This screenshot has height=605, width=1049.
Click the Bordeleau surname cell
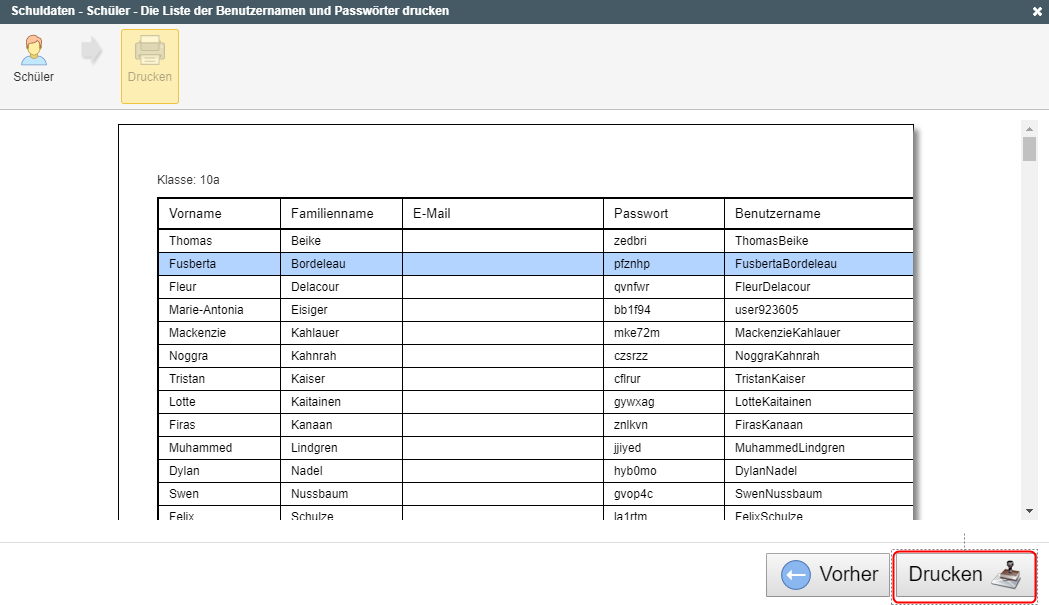tap(341, 264)
